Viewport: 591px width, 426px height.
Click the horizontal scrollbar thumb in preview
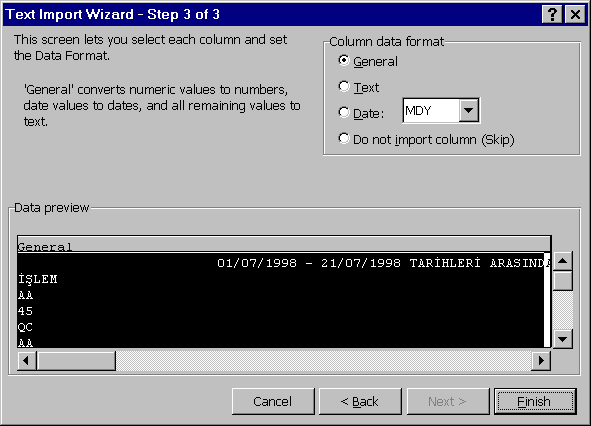point(76,361)
